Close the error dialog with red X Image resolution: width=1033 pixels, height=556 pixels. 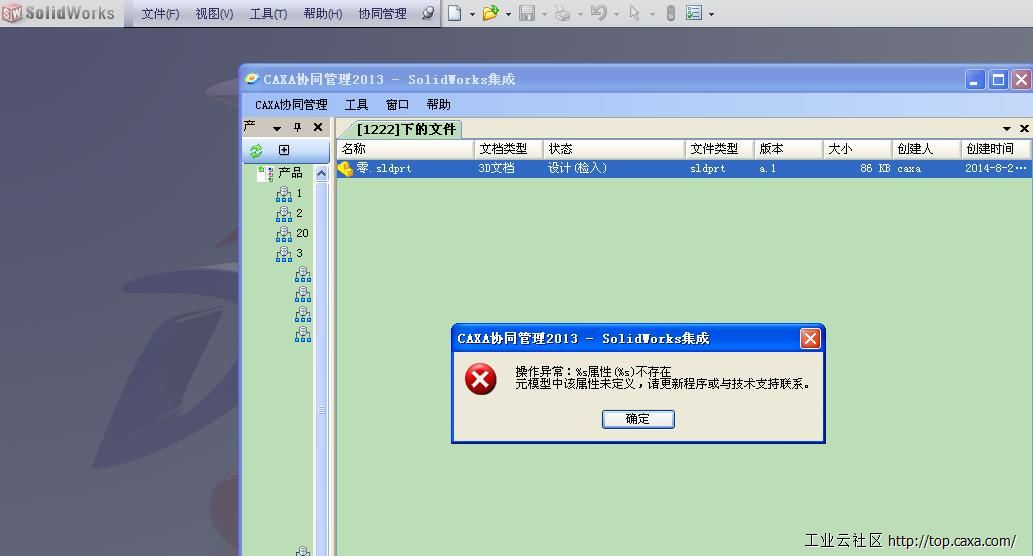pos(810,339)
